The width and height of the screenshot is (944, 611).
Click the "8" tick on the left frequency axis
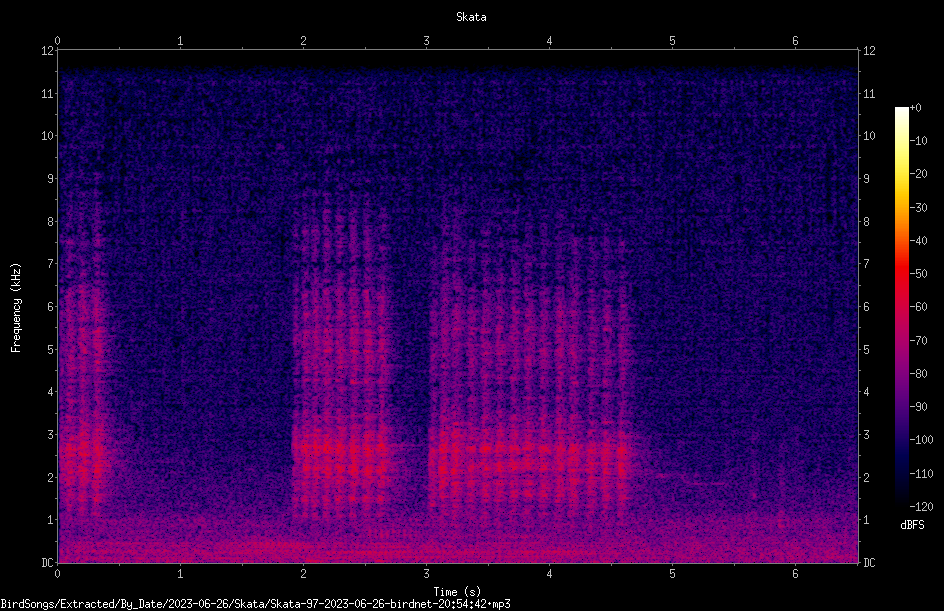tap(50, 222)
